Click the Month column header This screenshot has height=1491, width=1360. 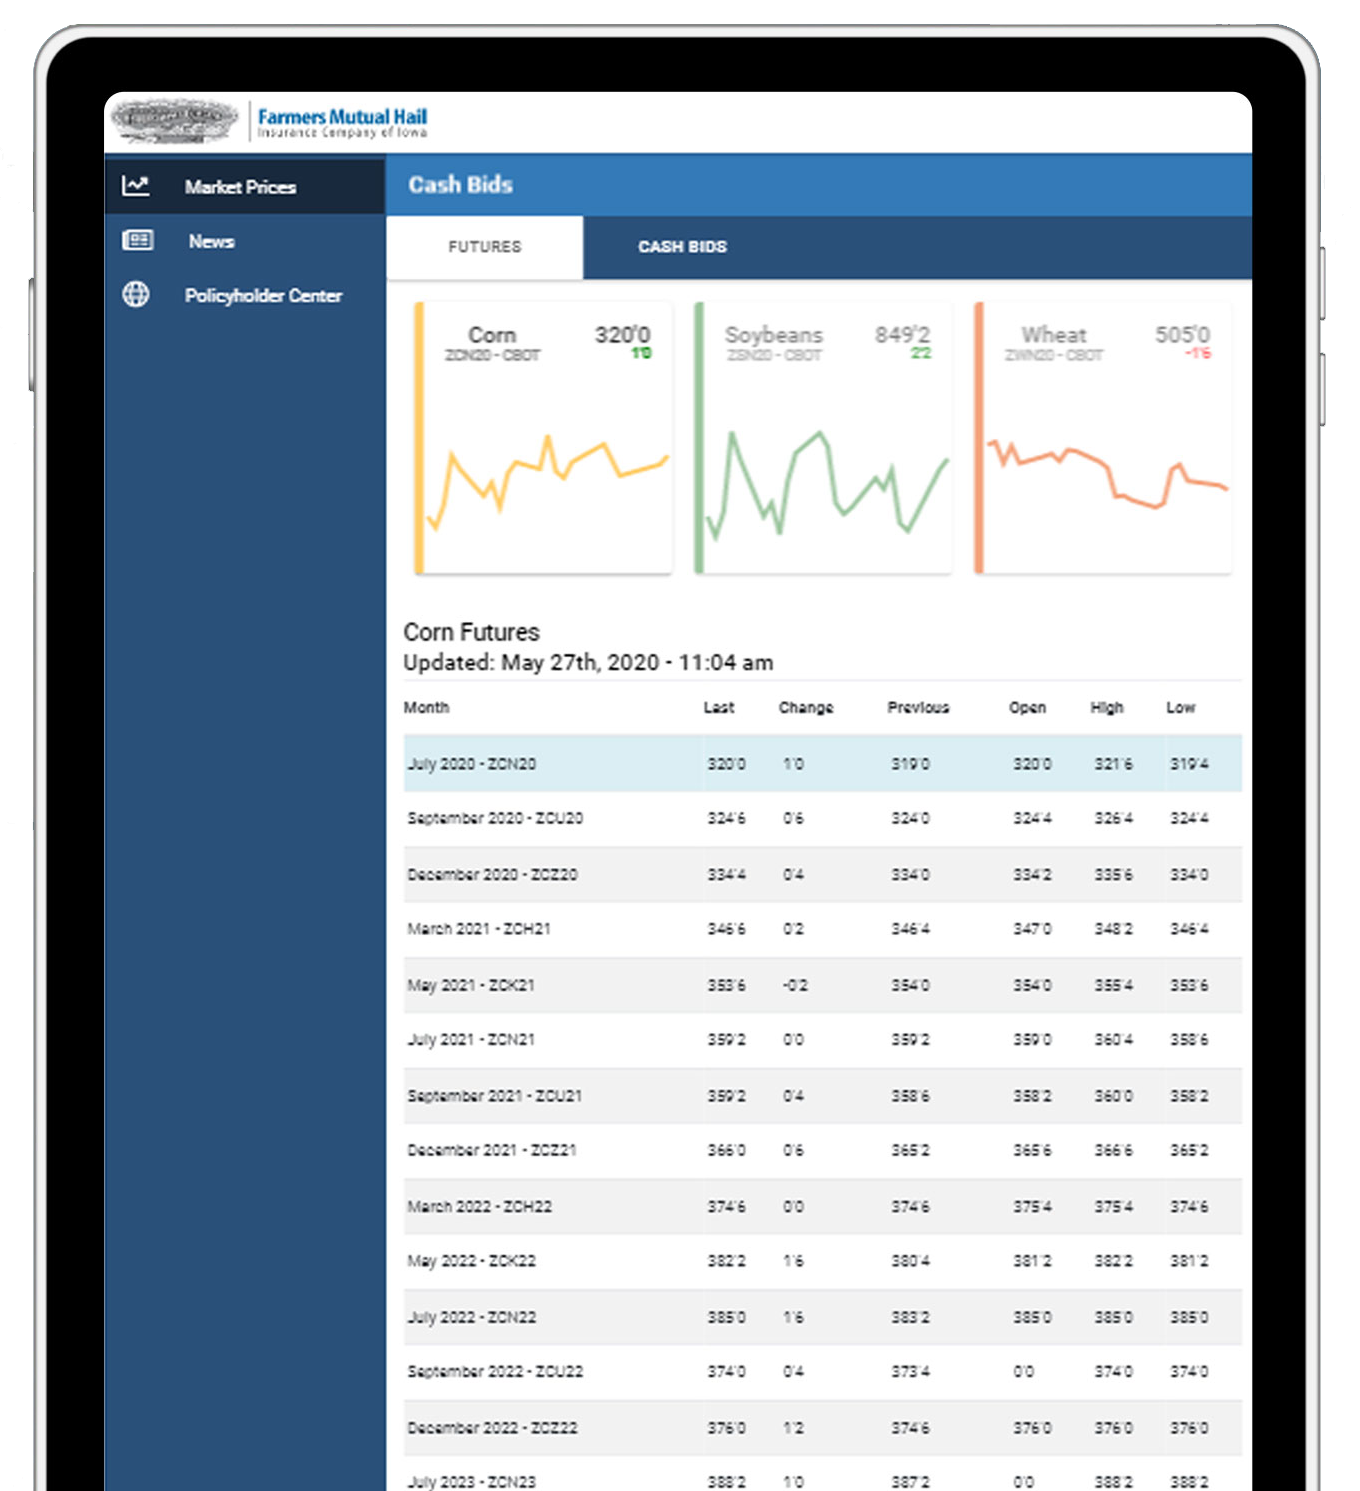[426, 707]
